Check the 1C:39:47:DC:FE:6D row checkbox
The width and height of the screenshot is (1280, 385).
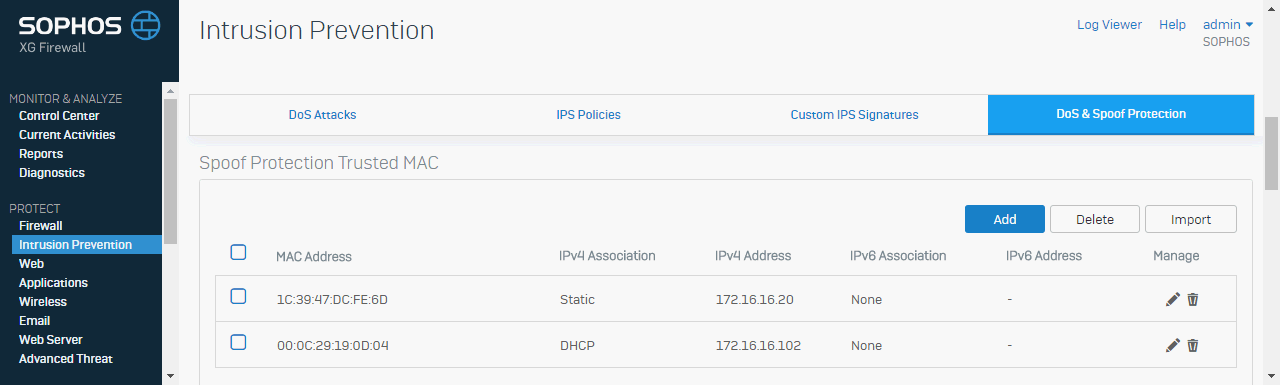click(x=238, y=296)
